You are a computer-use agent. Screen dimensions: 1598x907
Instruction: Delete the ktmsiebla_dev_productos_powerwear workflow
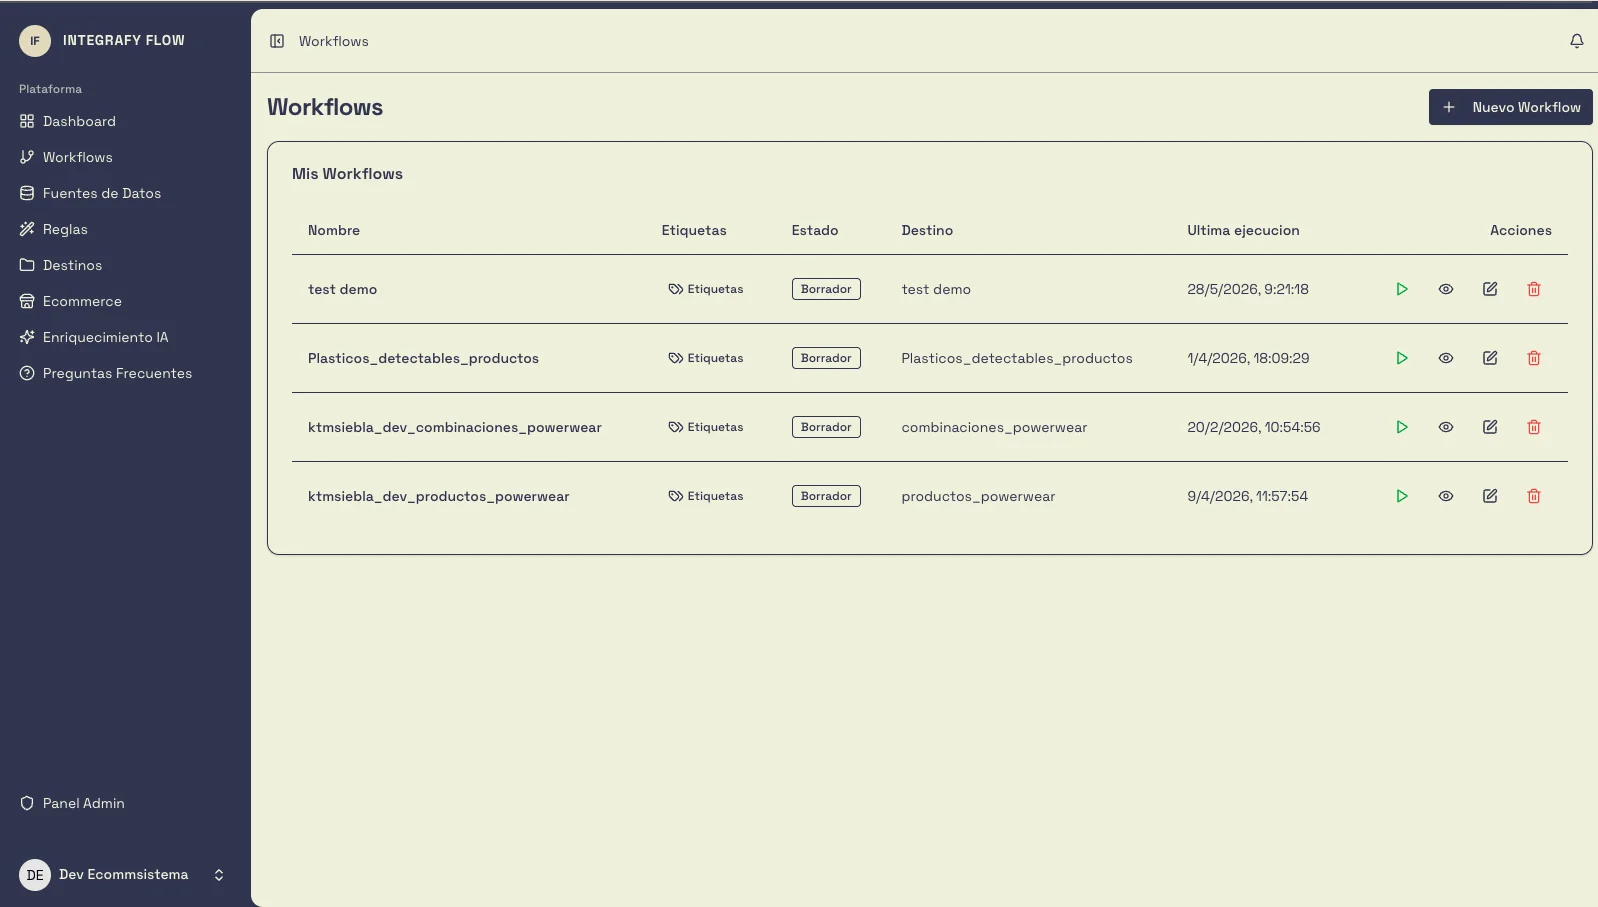1534,496
